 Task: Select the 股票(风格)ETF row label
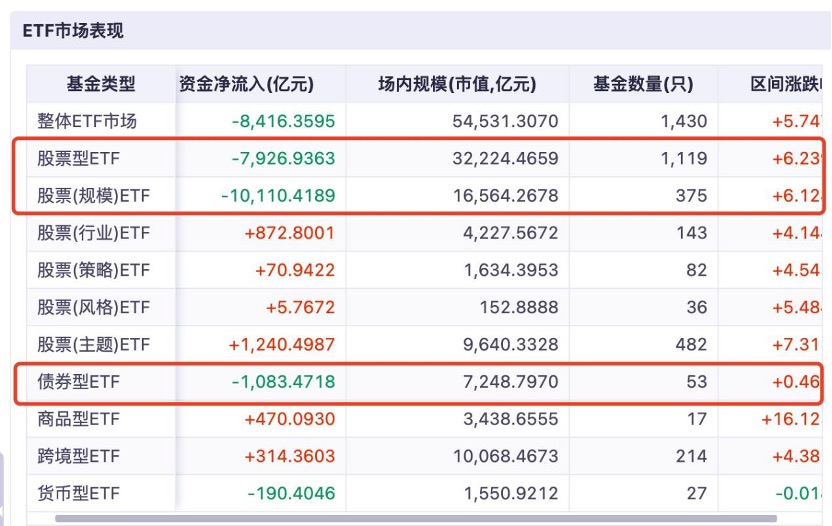pyautogui.click(x=93, y=307)
